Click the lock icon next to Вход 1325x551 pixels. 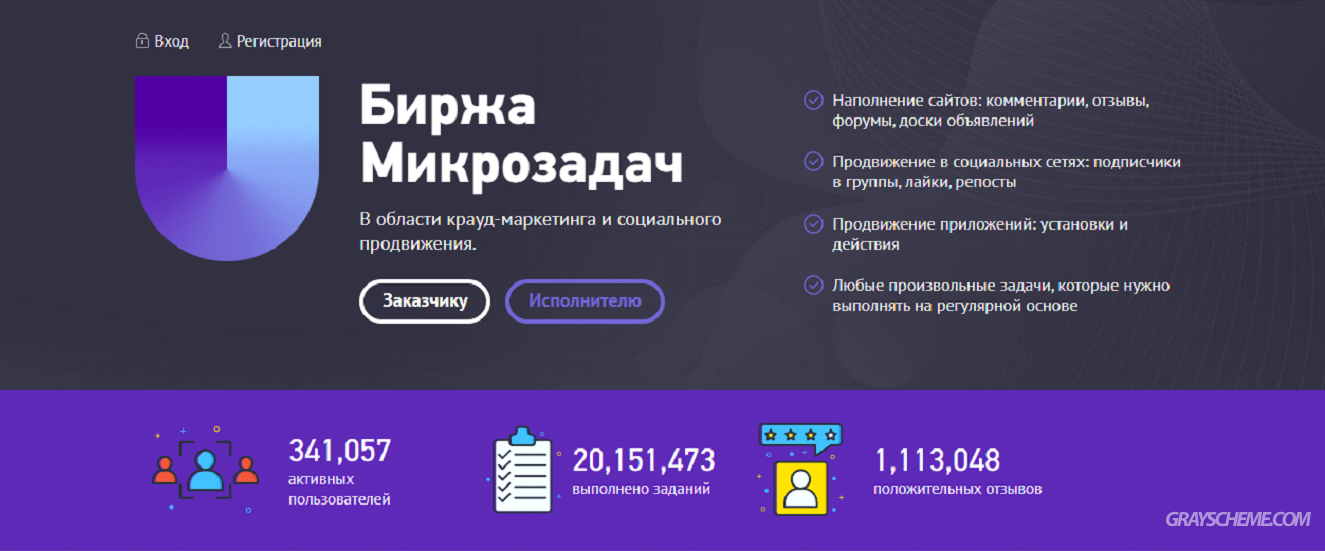pos(141,42)
